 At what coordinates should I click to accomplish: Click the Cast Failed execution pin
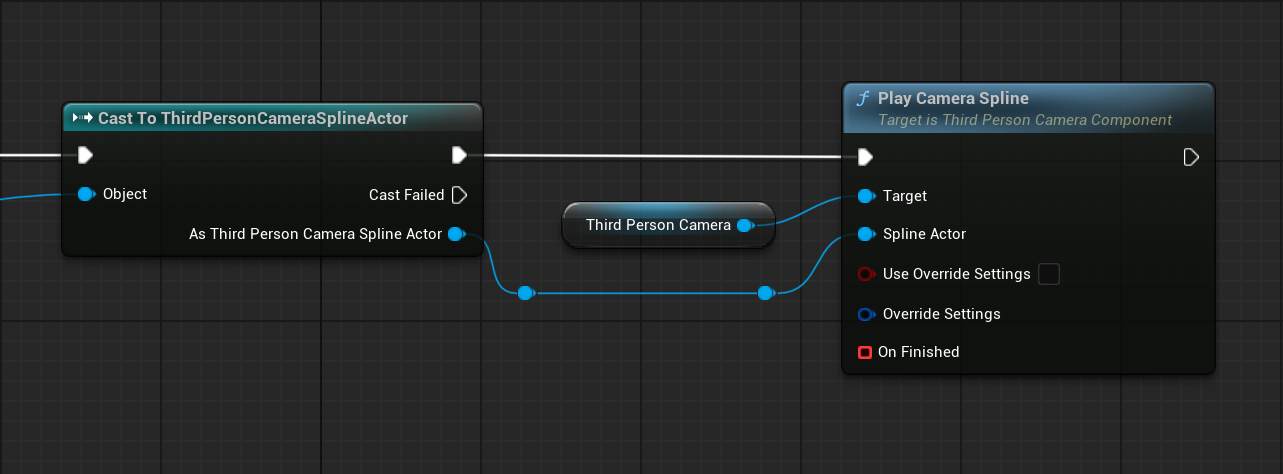(459, 194)
